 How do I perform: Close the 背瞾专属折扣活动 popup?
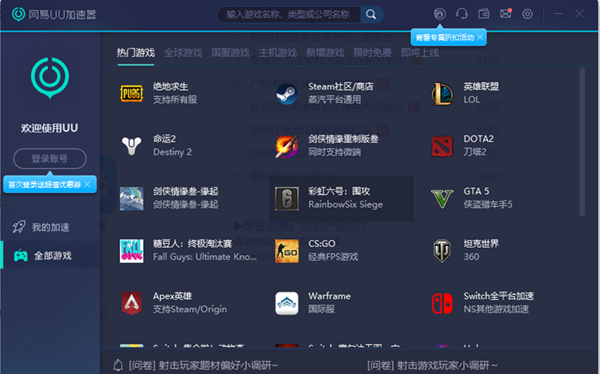coord(480,37)
